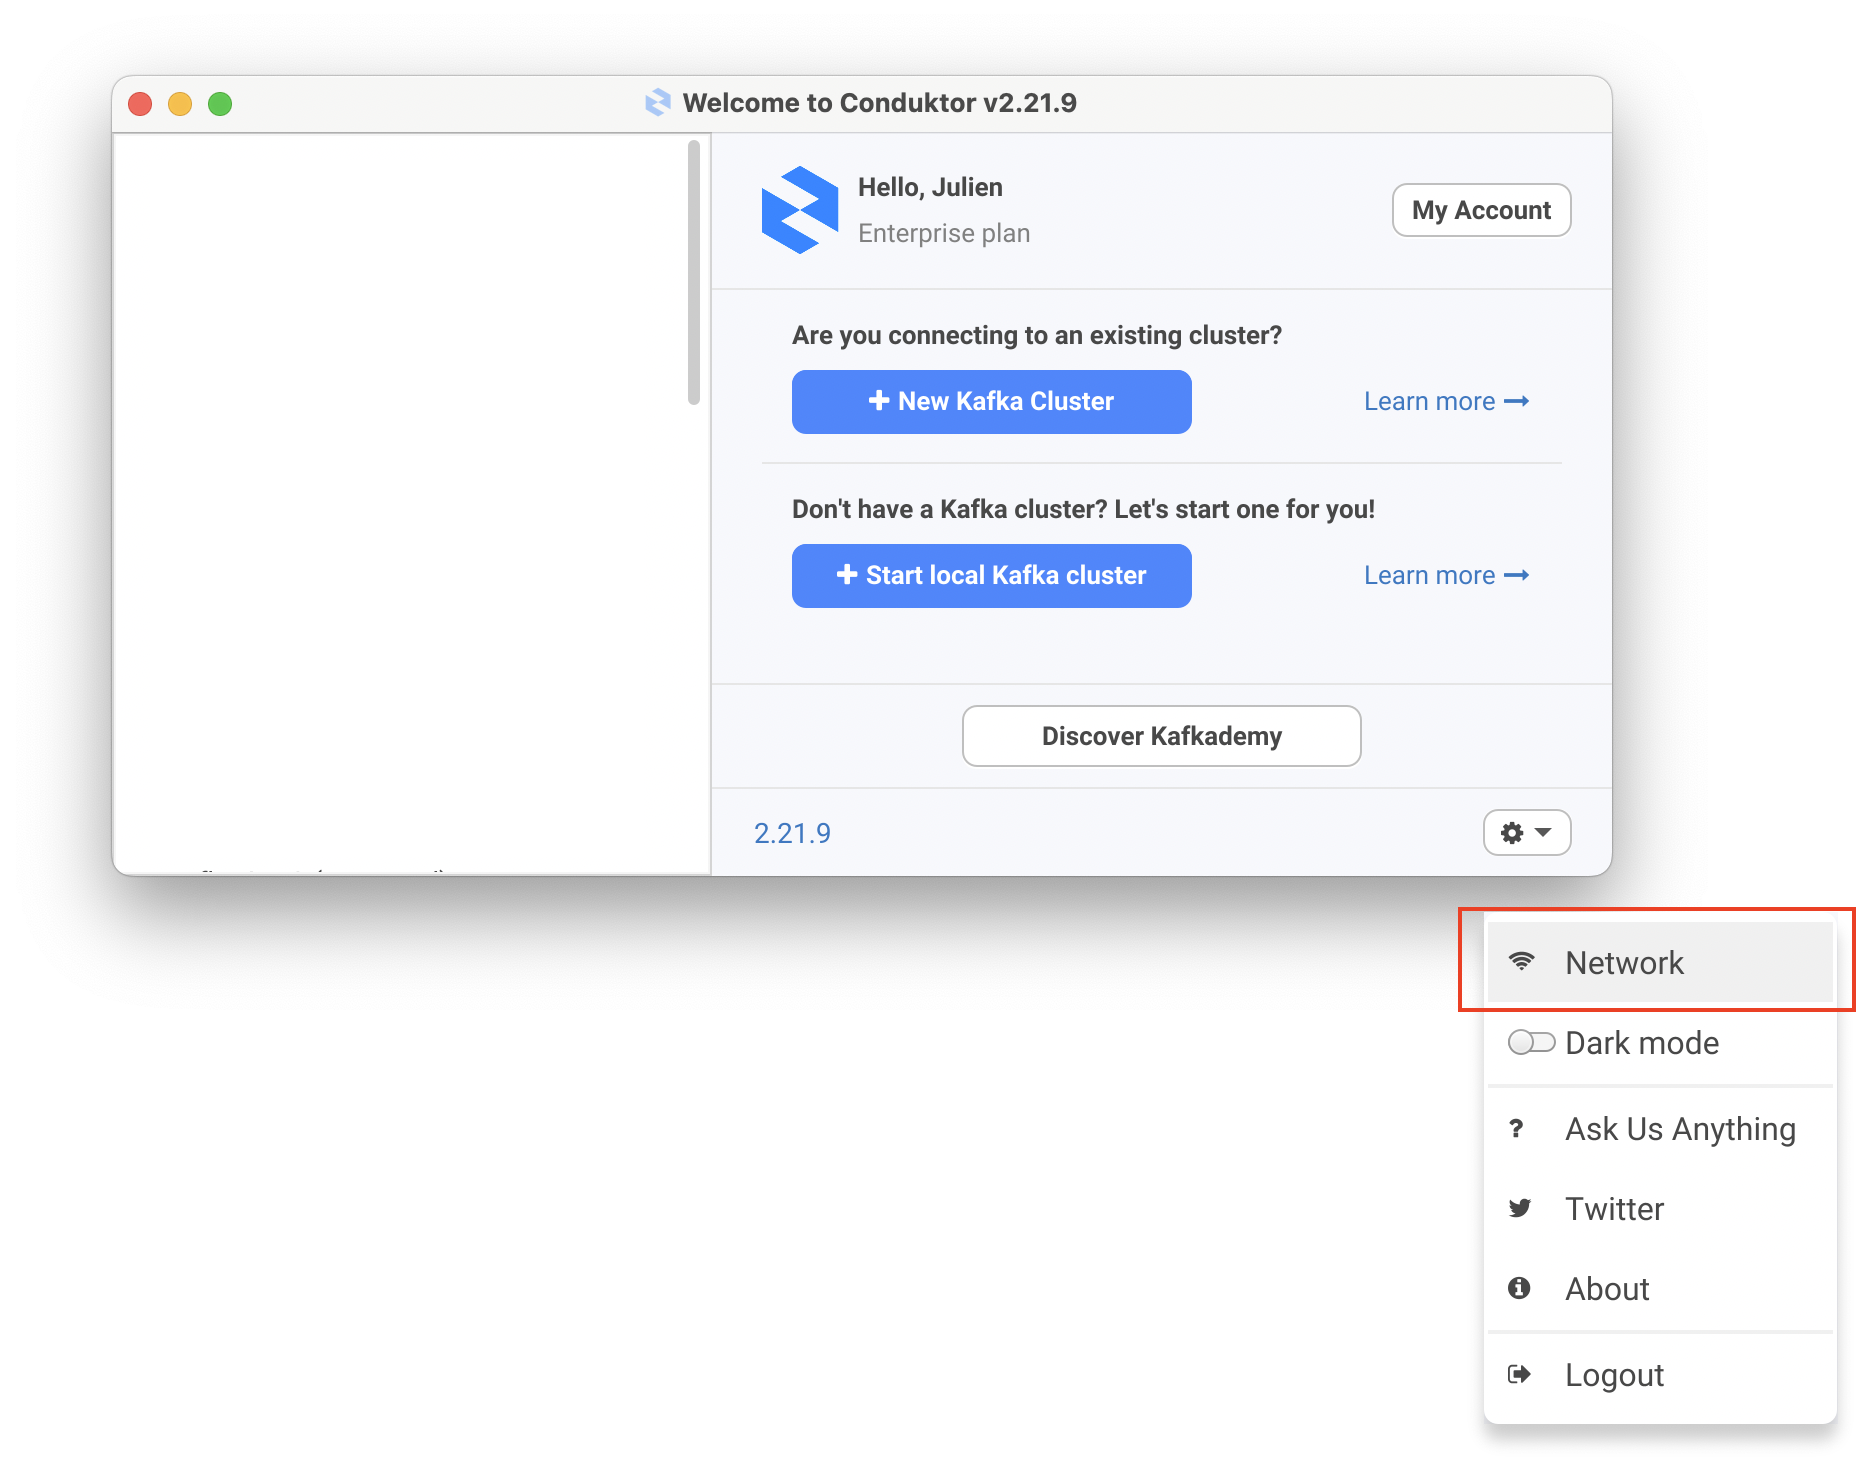This screenshot has width=1862, height=1464.
Task: Click the Twitter bird icon
Action: (x=1520, y=1208)
